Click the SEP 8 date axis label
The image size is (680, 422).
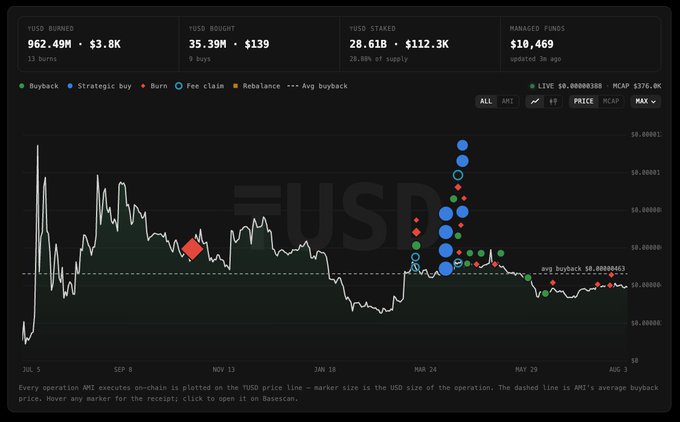123,370
